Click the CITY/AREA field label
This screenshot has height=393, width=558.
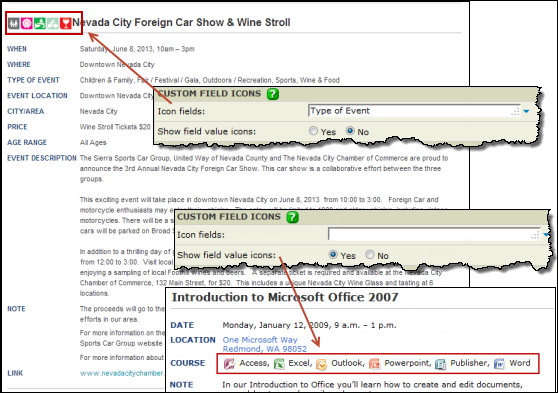point(25,111)
